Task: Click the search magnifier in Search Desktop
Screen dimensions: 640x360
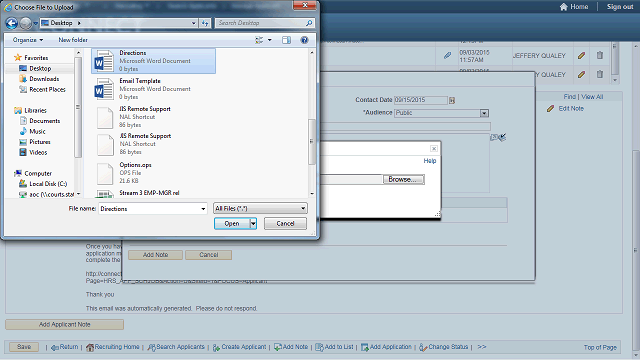Action: click(309, 23)
